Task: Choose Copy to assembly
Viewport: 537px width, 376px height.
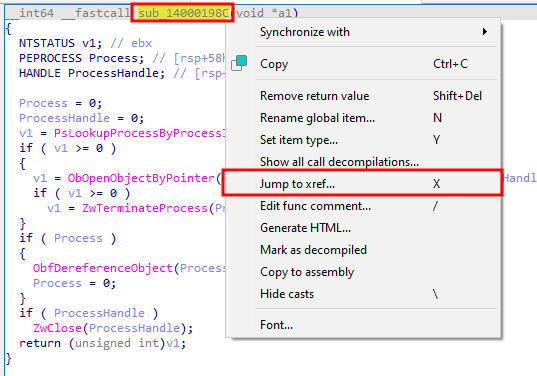Action: click(363, 272)
